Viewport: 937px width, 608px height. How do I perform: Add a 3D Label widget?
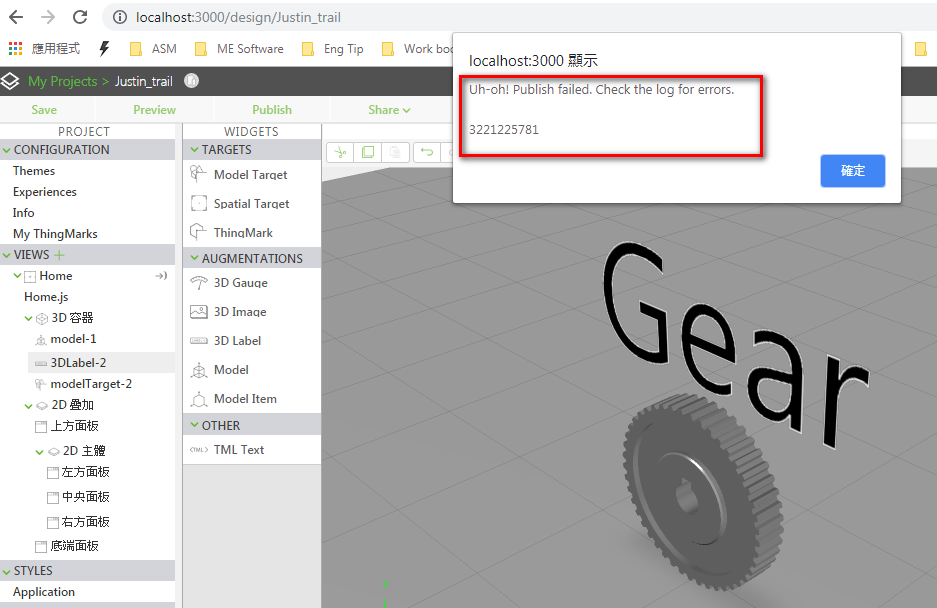(235, 340)
